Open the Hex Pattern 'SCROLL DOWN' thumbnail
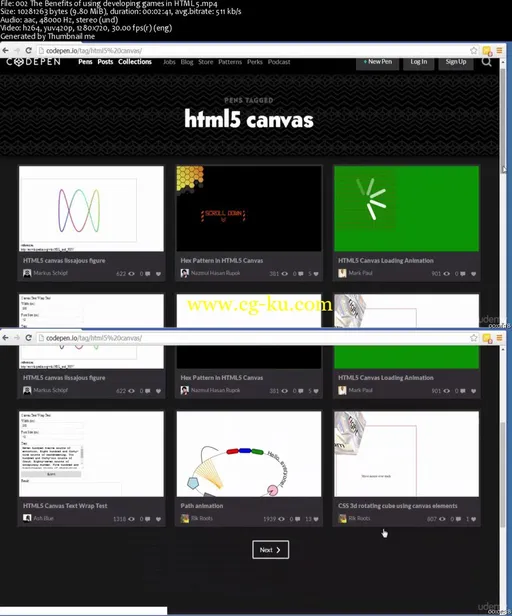The image size is (512, 616). [x=249, y=209]
